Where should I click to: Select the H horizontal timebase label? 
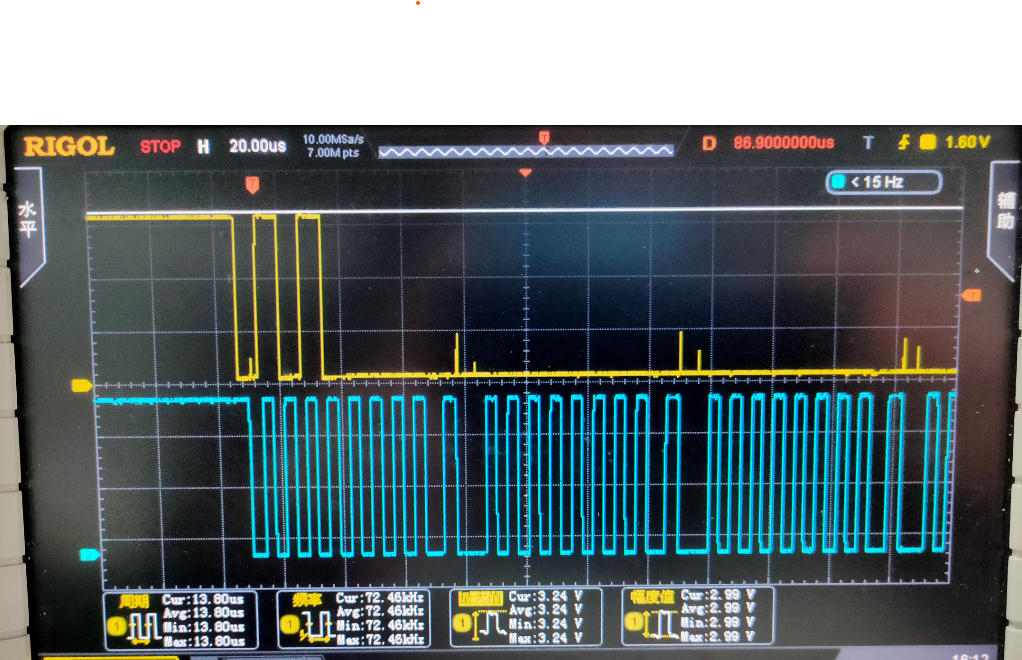click(203, 147)
